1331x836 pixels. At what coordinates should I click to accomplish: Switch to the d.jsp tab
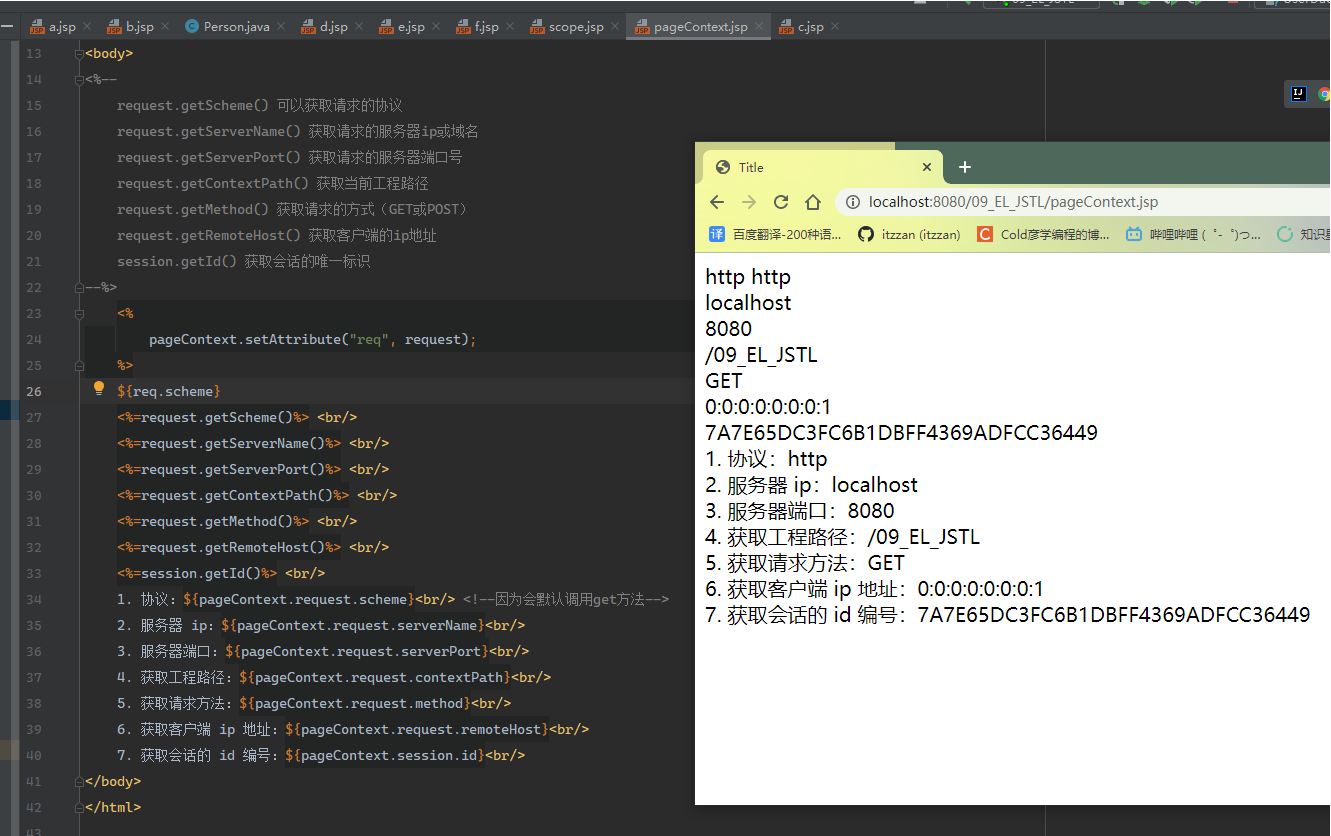coord(334,27)
